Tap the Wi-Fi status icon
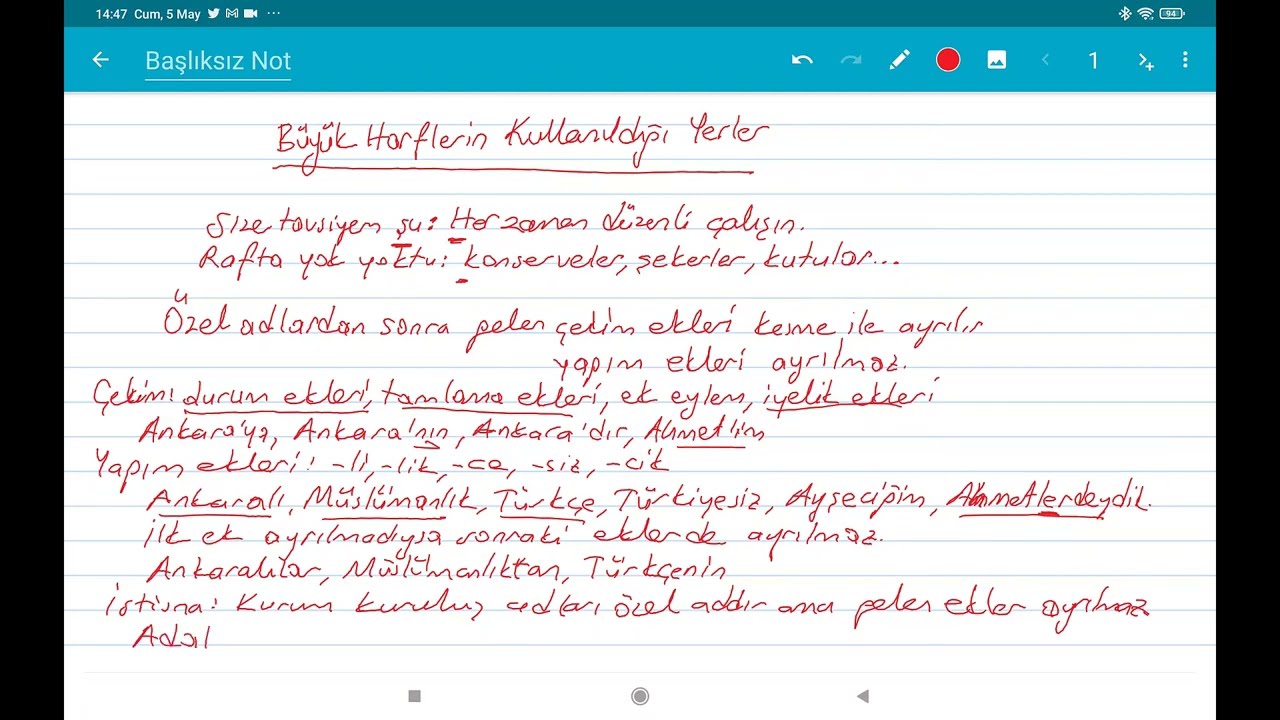 click(1145, 14)
